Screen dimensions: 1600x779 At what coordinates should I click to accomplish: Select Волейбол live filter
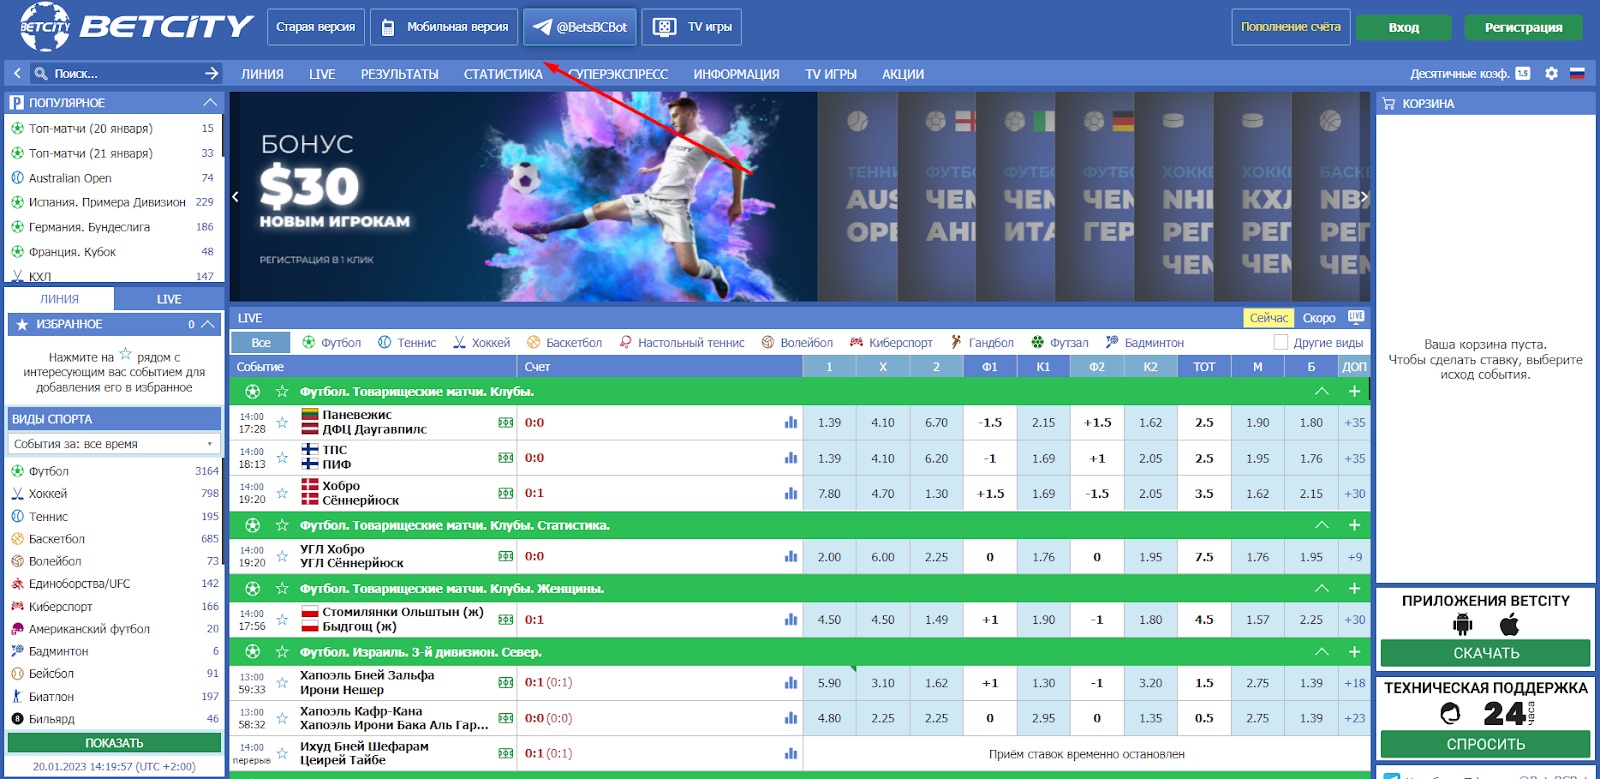pyautogui.click(x=797, y=342)
